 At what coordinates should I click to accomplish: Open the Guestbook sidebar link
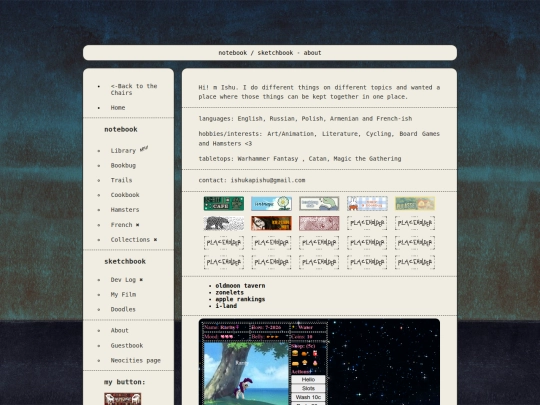pos(127,345)
